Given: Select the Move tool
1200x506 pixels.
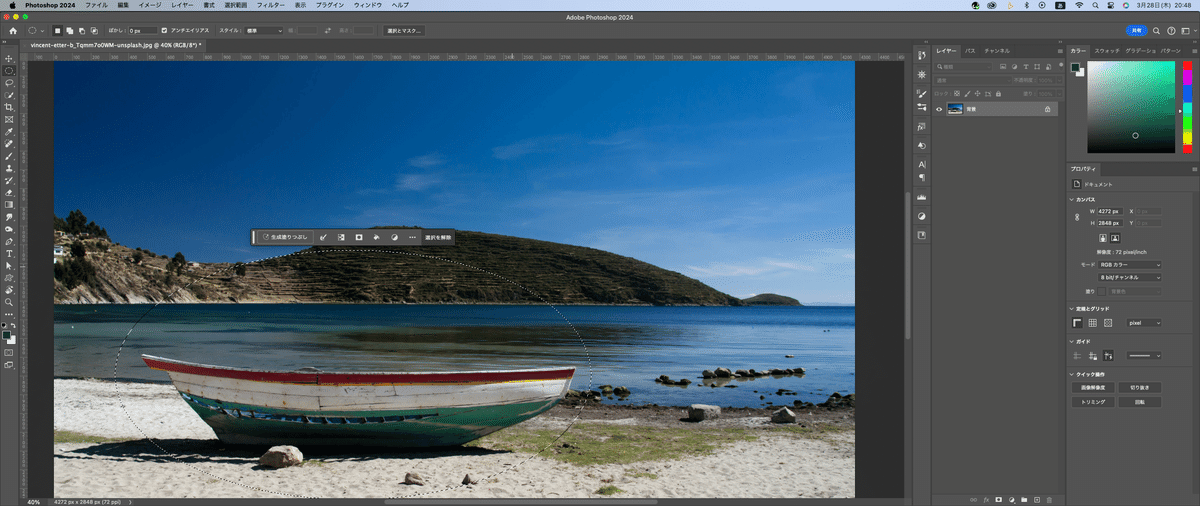Looking at the screenshot, I should (9, 59).
